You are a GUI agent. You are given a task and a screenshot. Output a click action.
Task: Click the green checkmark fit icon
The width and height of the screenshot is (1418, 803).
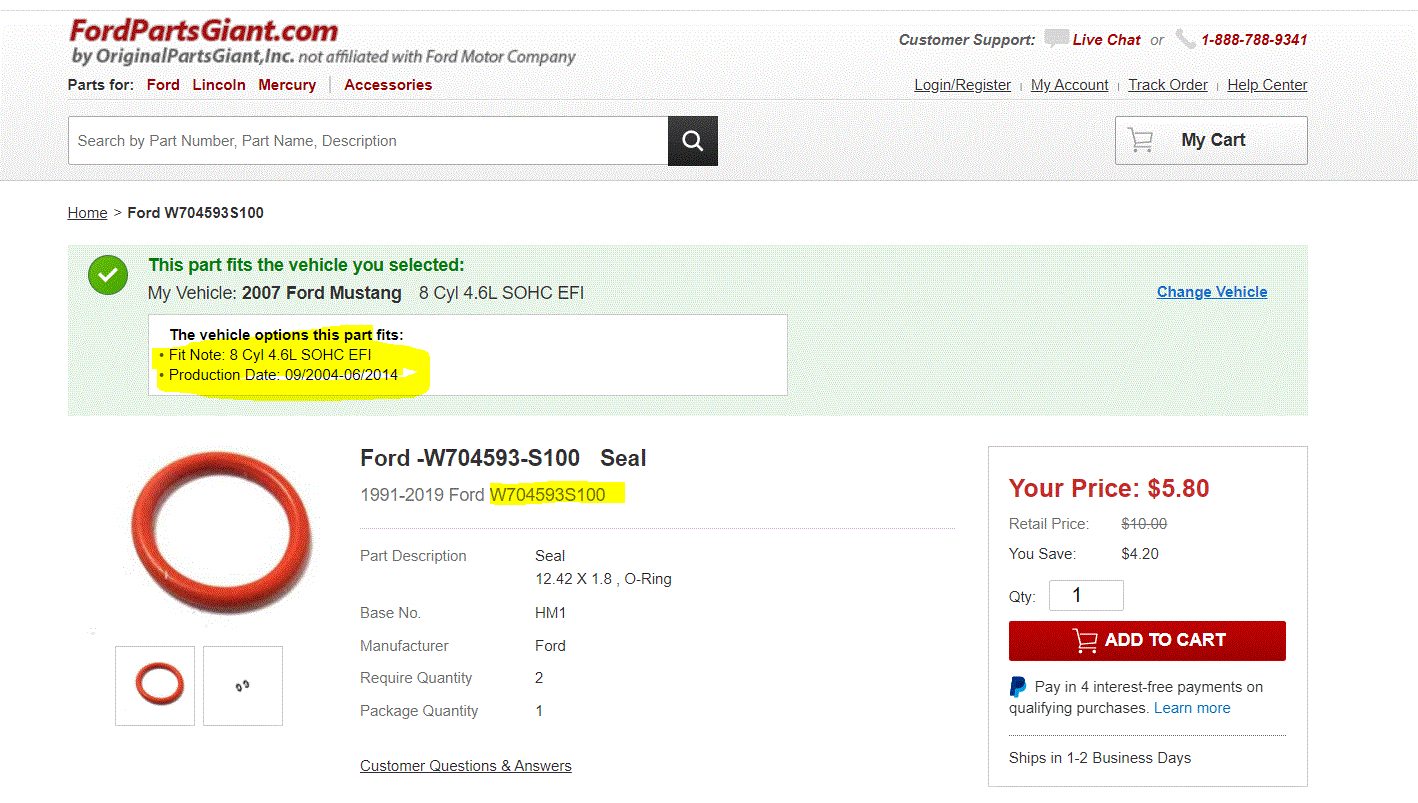(108, 275)
